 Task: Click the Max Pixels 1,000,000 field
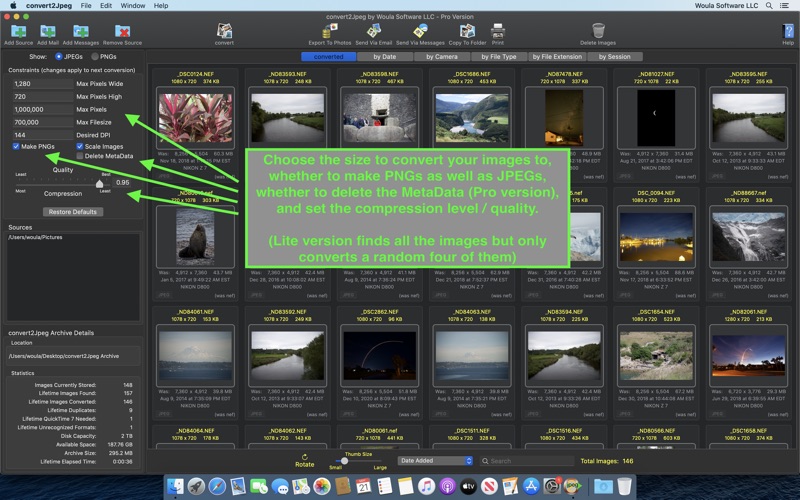43,109
